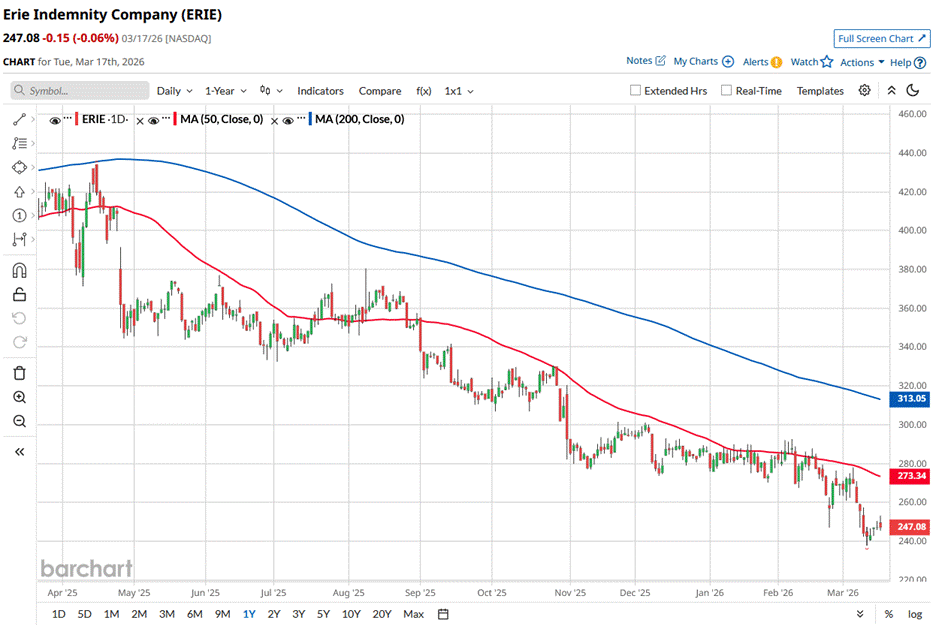Select the 6M time range
This screenshot has height=626, width=936.
[194, 613]
